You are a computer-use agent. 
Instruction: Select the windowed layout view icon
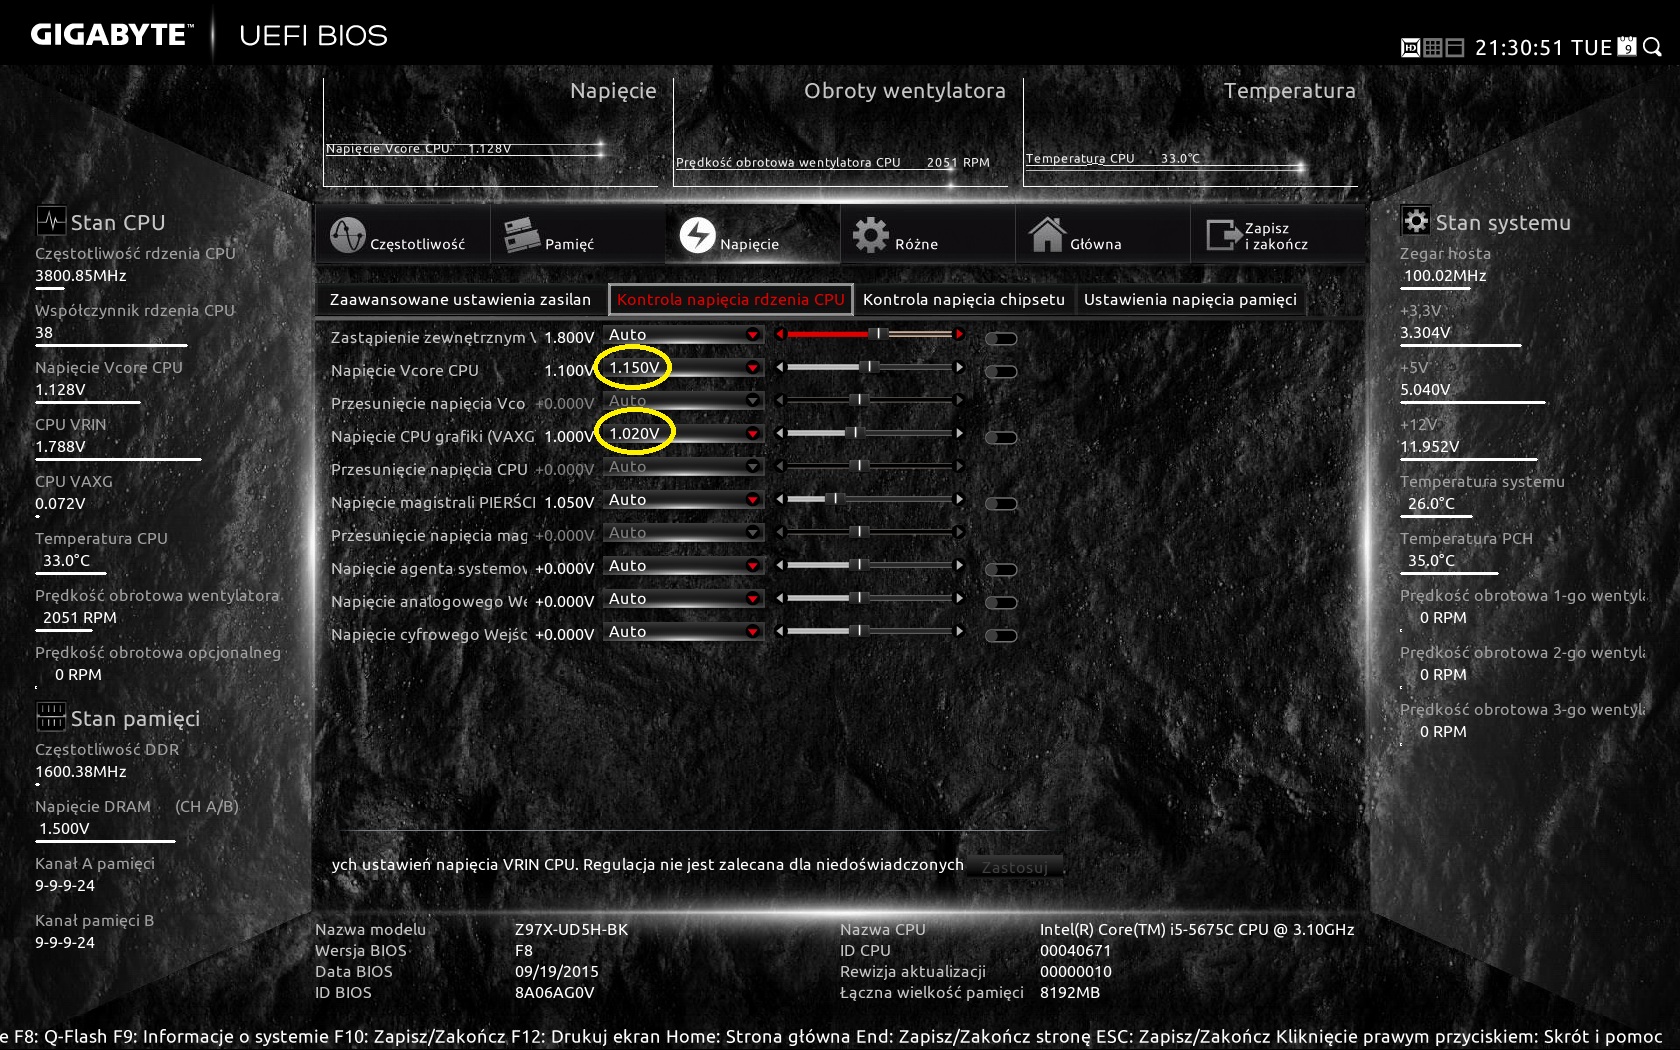(1454, 47)
